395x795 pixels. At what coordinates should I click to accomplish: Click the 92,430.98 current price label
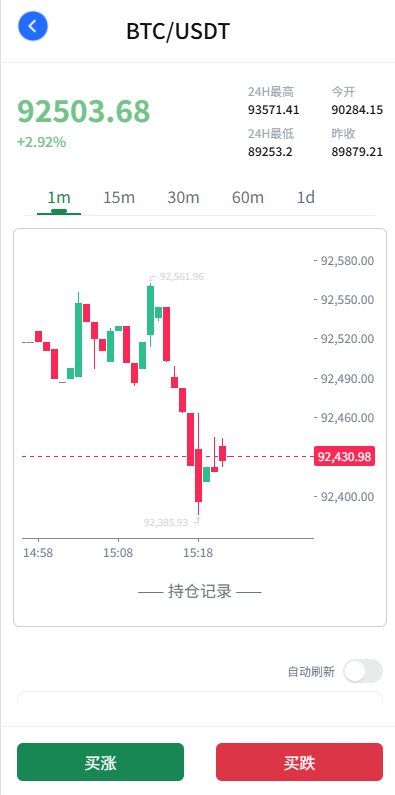(x=344, y=457)
